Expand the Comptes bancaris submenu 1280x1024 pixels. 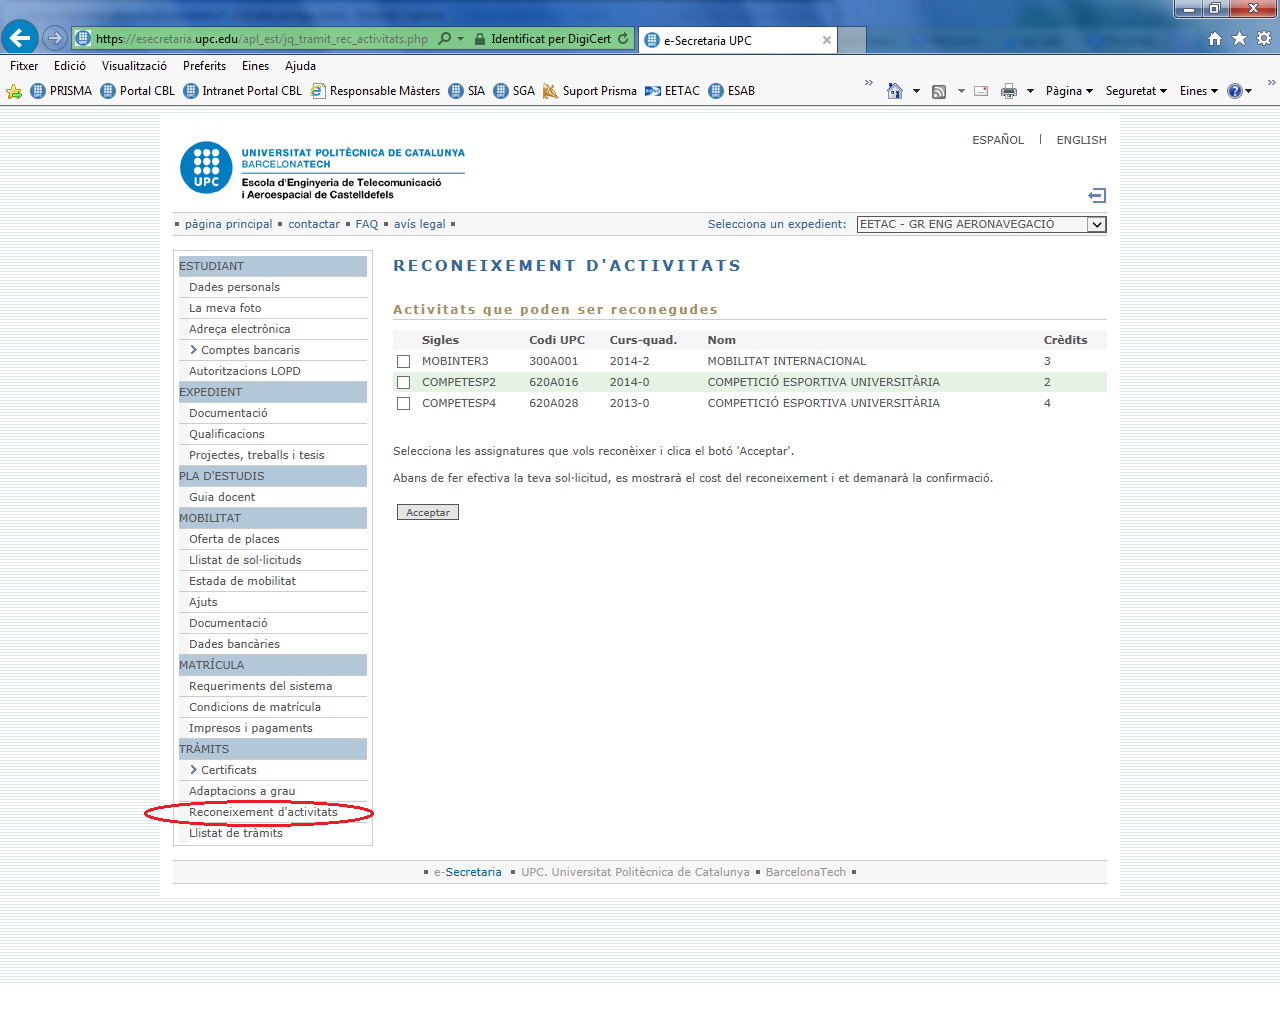pyautogui.click(x=244, y=350)
